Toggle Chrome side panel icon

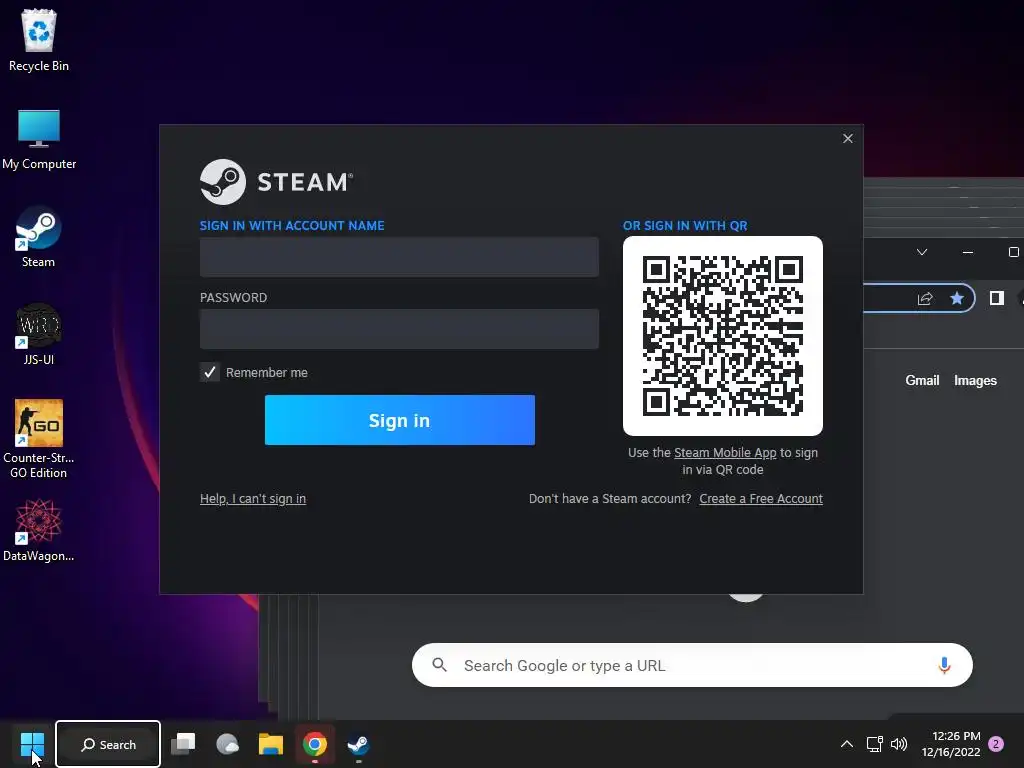point(997,298)
